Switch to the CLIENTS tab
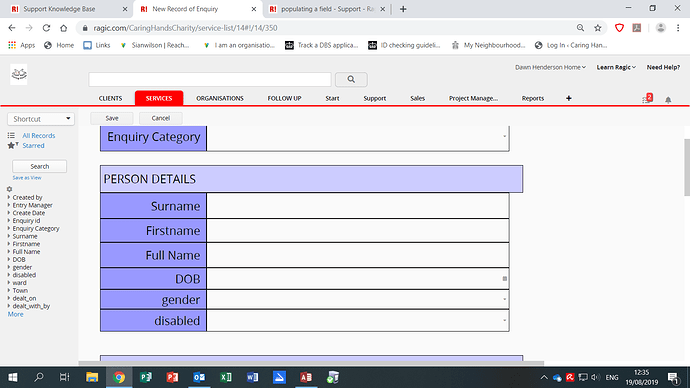The height and width of the screenshot is (388, 690). [110, 98]
